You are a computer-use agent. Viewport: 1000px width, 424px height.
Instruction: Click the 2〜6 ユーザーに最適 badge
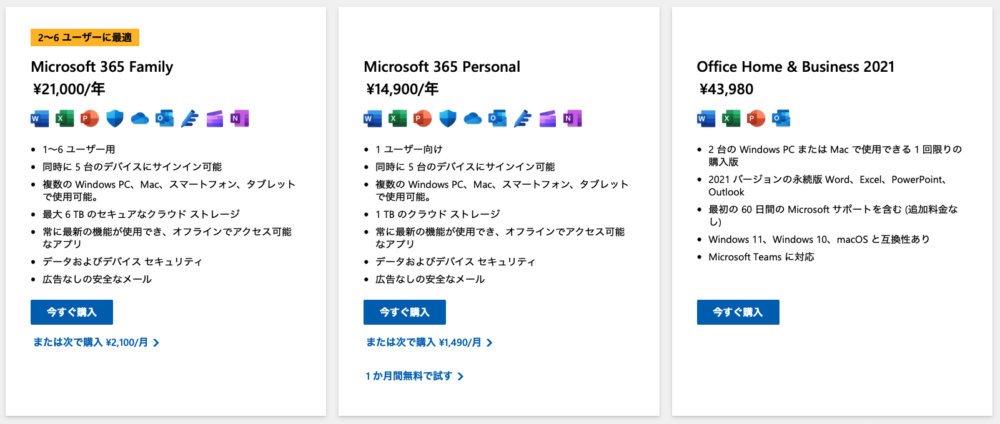pos(85,38)
